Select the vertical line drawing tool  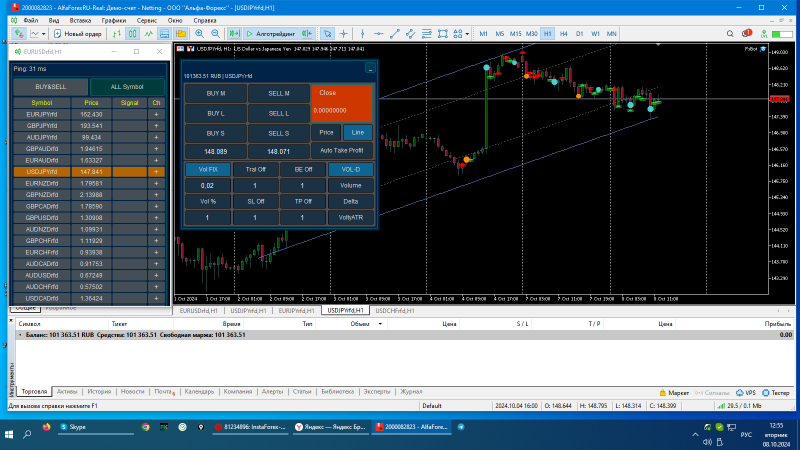click(362, 34)
